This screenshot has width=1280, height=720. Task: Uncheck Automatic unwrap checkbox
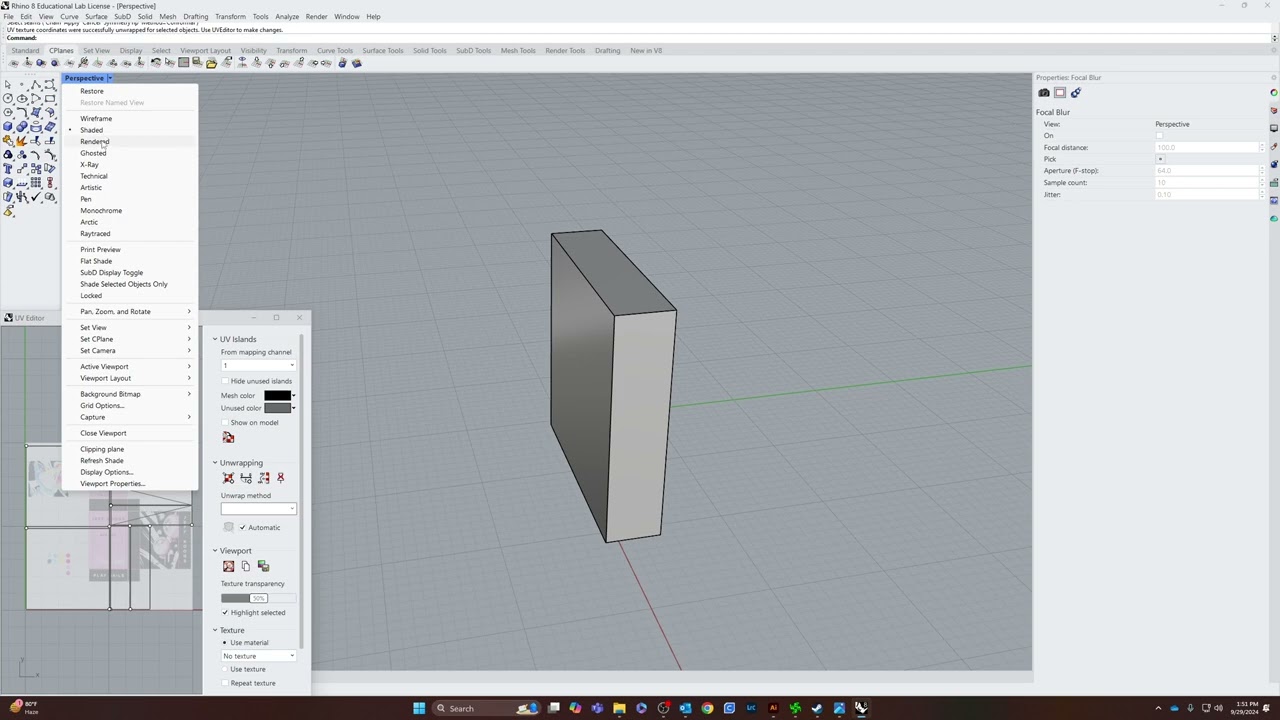242,528
